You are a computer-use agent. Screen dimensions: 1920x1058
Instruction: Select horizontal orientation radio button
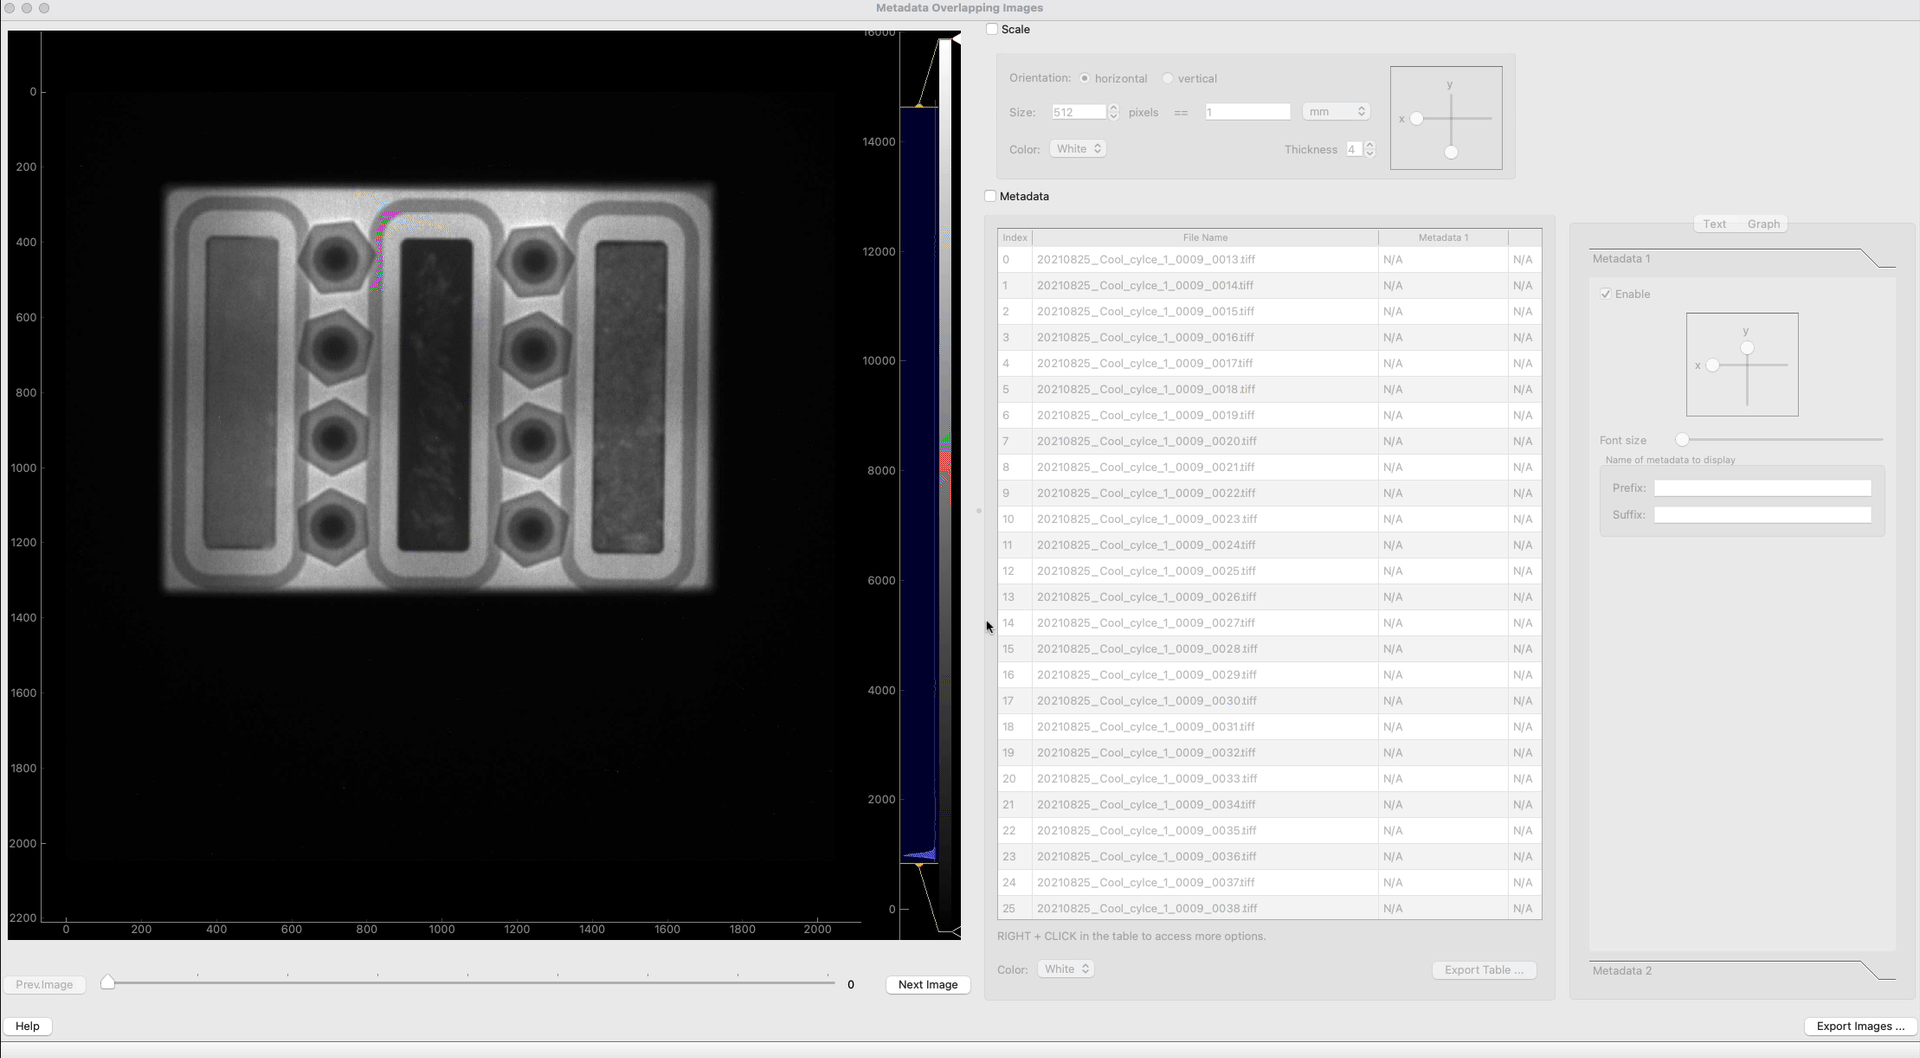pyautogui.click(x=1084, y=78)
